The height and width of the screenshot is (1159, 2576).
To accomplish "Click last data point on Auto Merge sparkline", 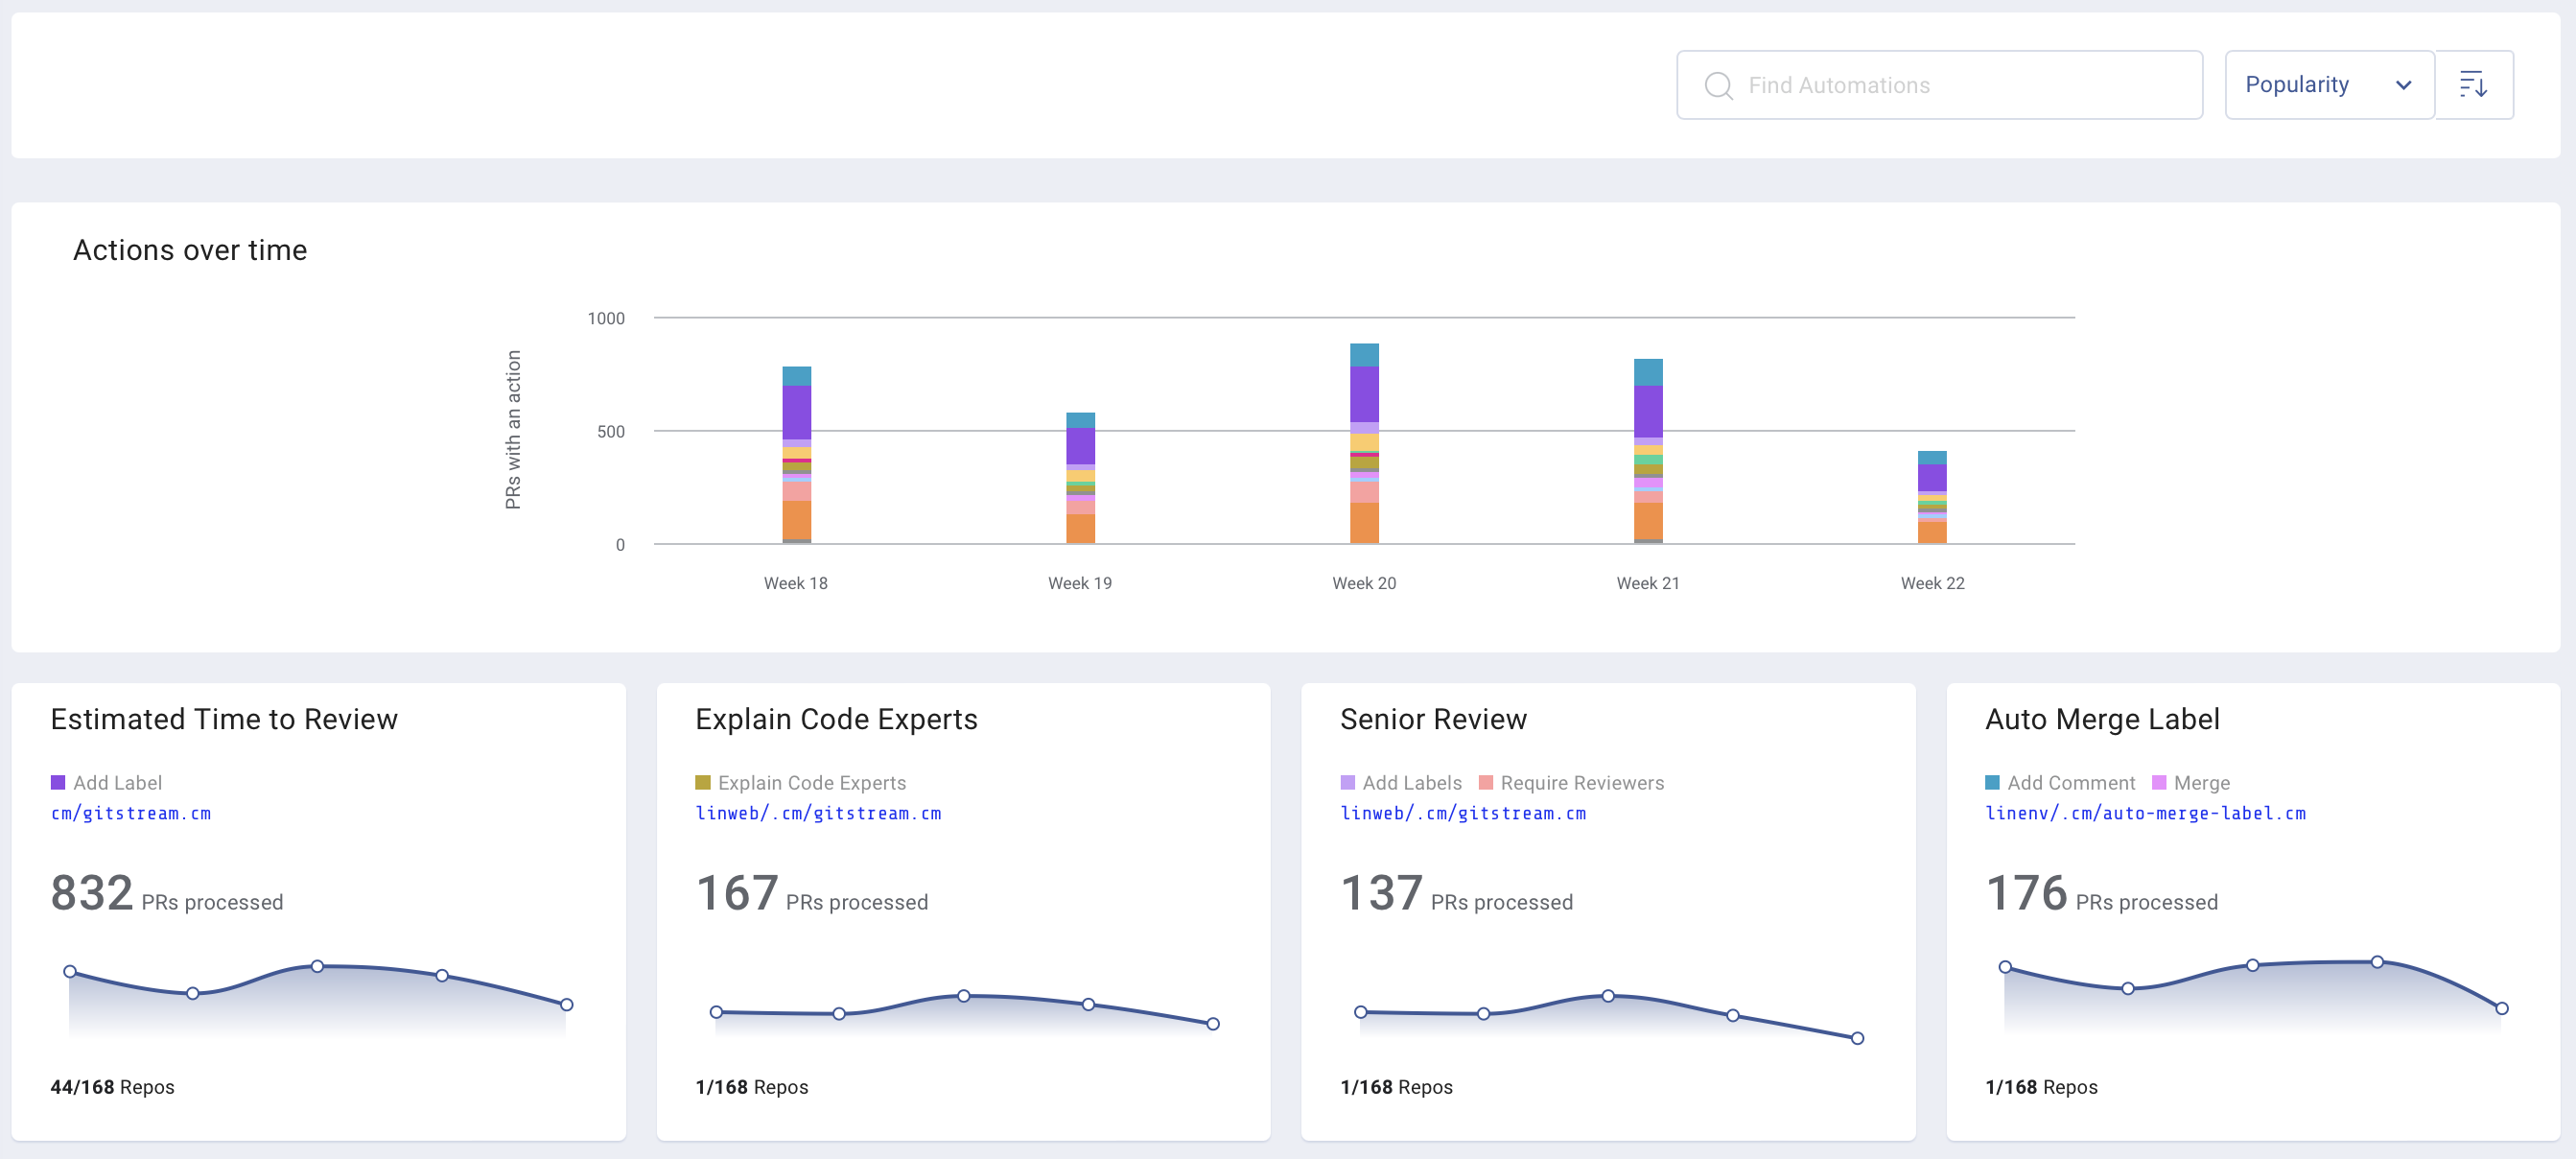I will (x=2501, y=1008).
